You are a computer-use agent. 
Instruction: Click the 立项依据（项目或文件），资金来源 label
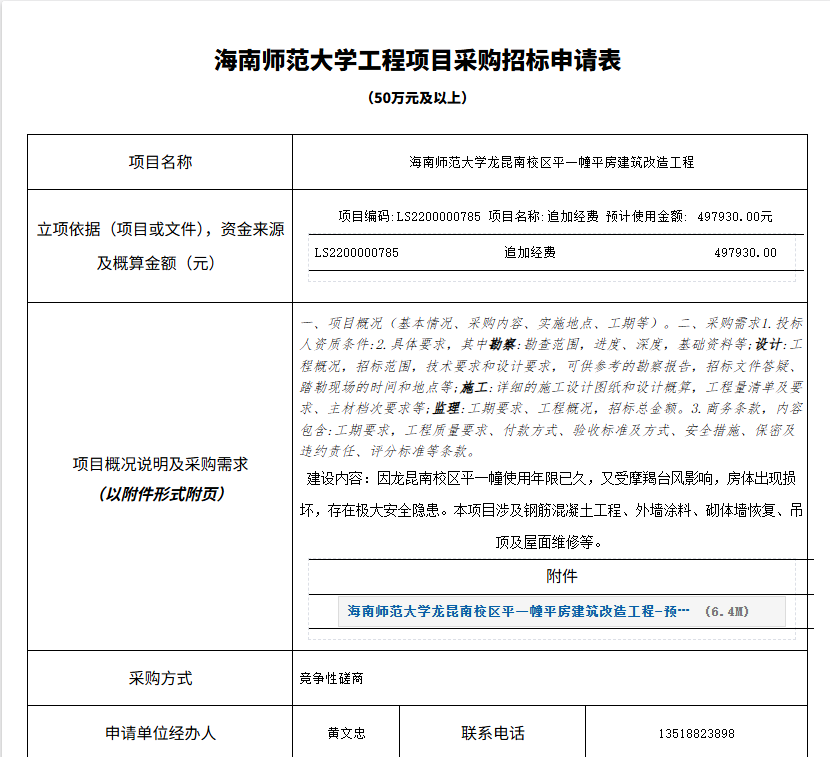pos(160,229)
